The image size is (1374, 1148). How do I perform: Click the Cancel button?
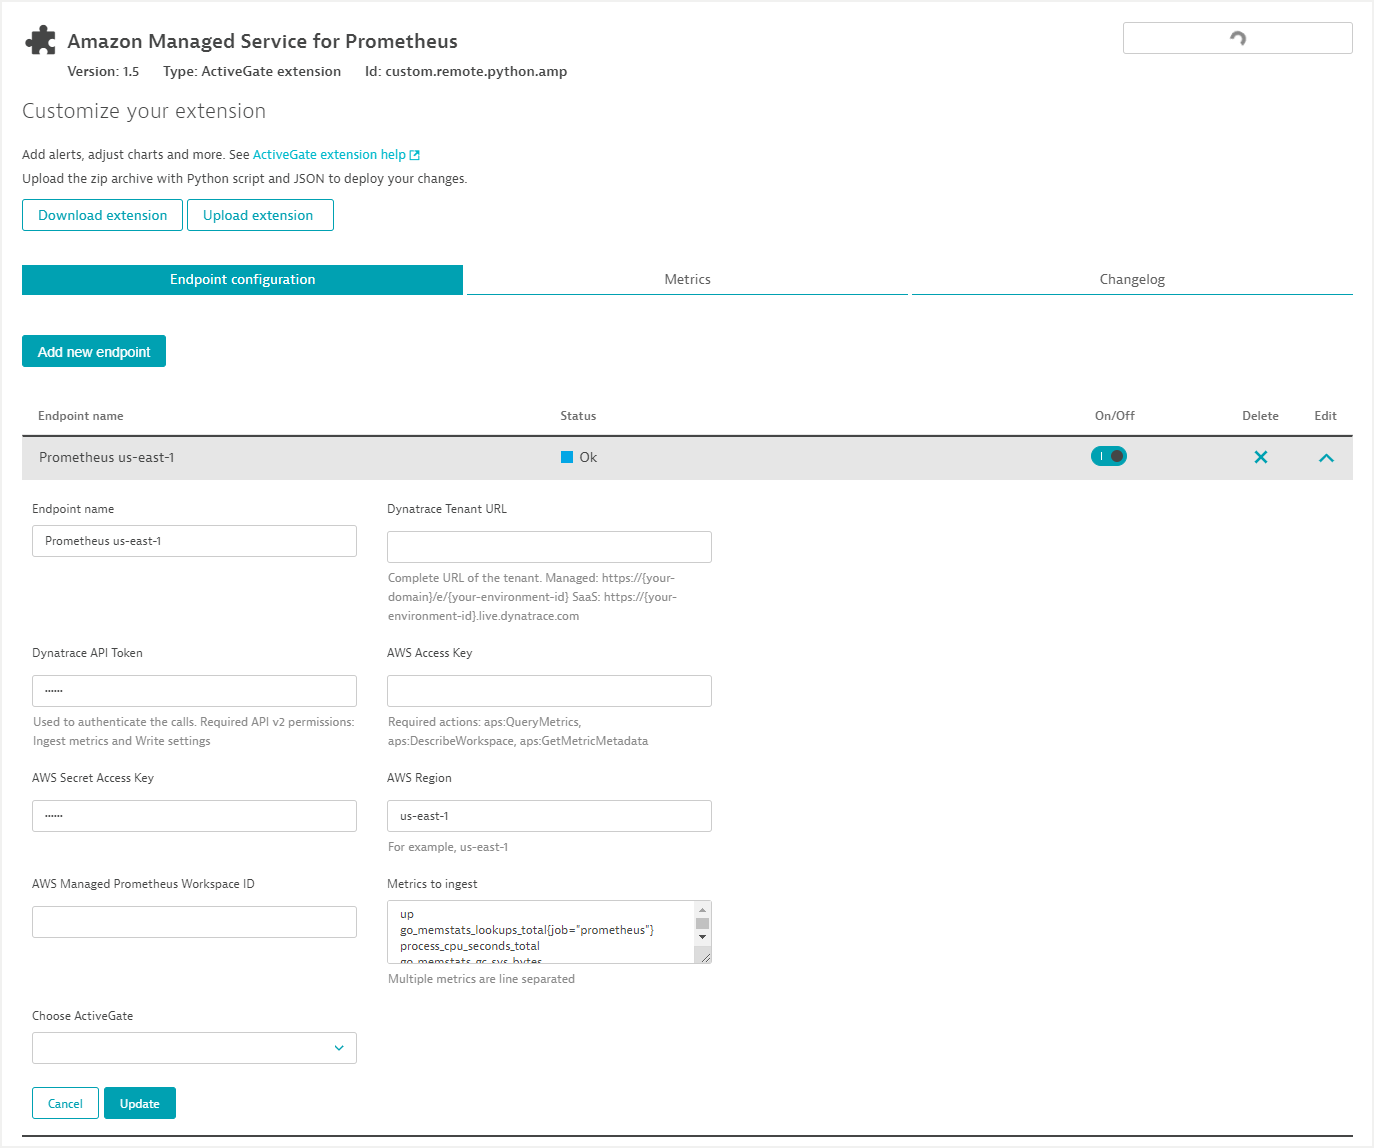65,1103
